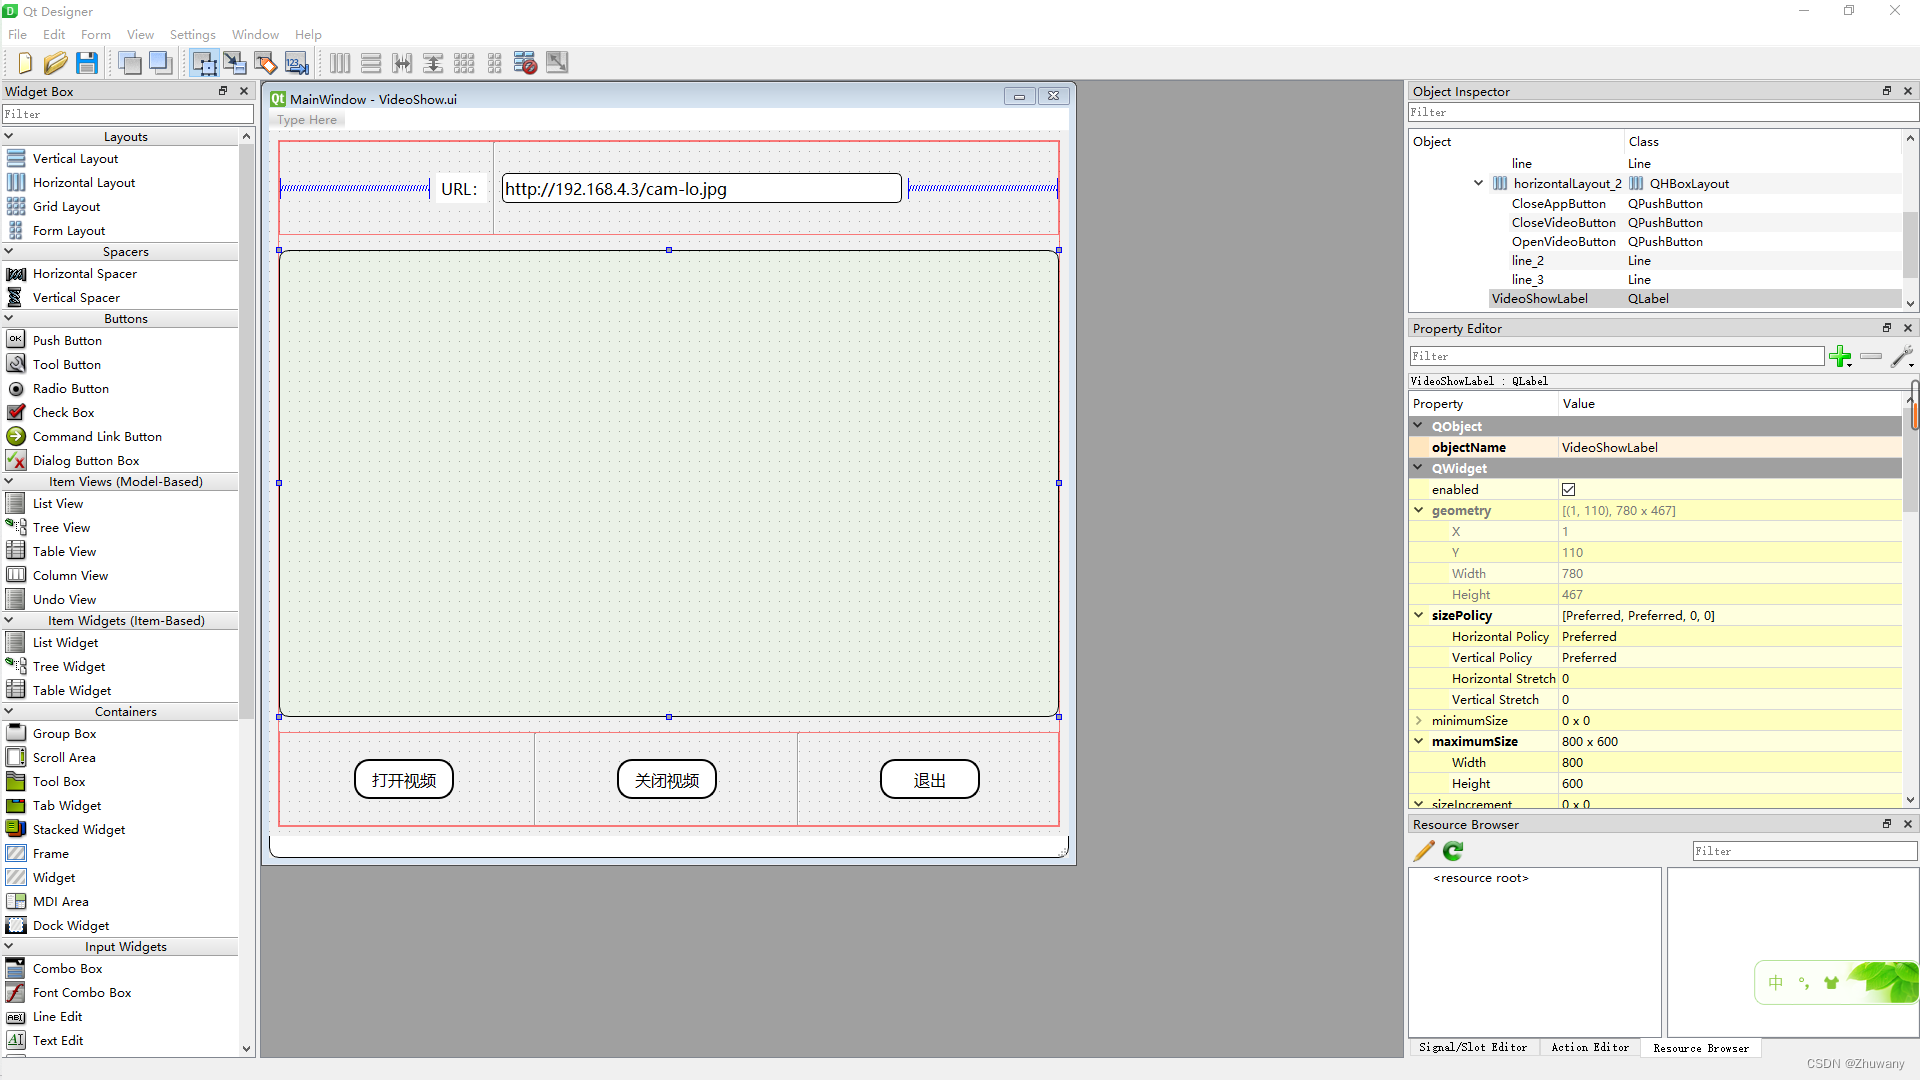Screen dimensions: 1920x1080
Task: Click the 退出 button on the form
Action: [x=929, y=780]
